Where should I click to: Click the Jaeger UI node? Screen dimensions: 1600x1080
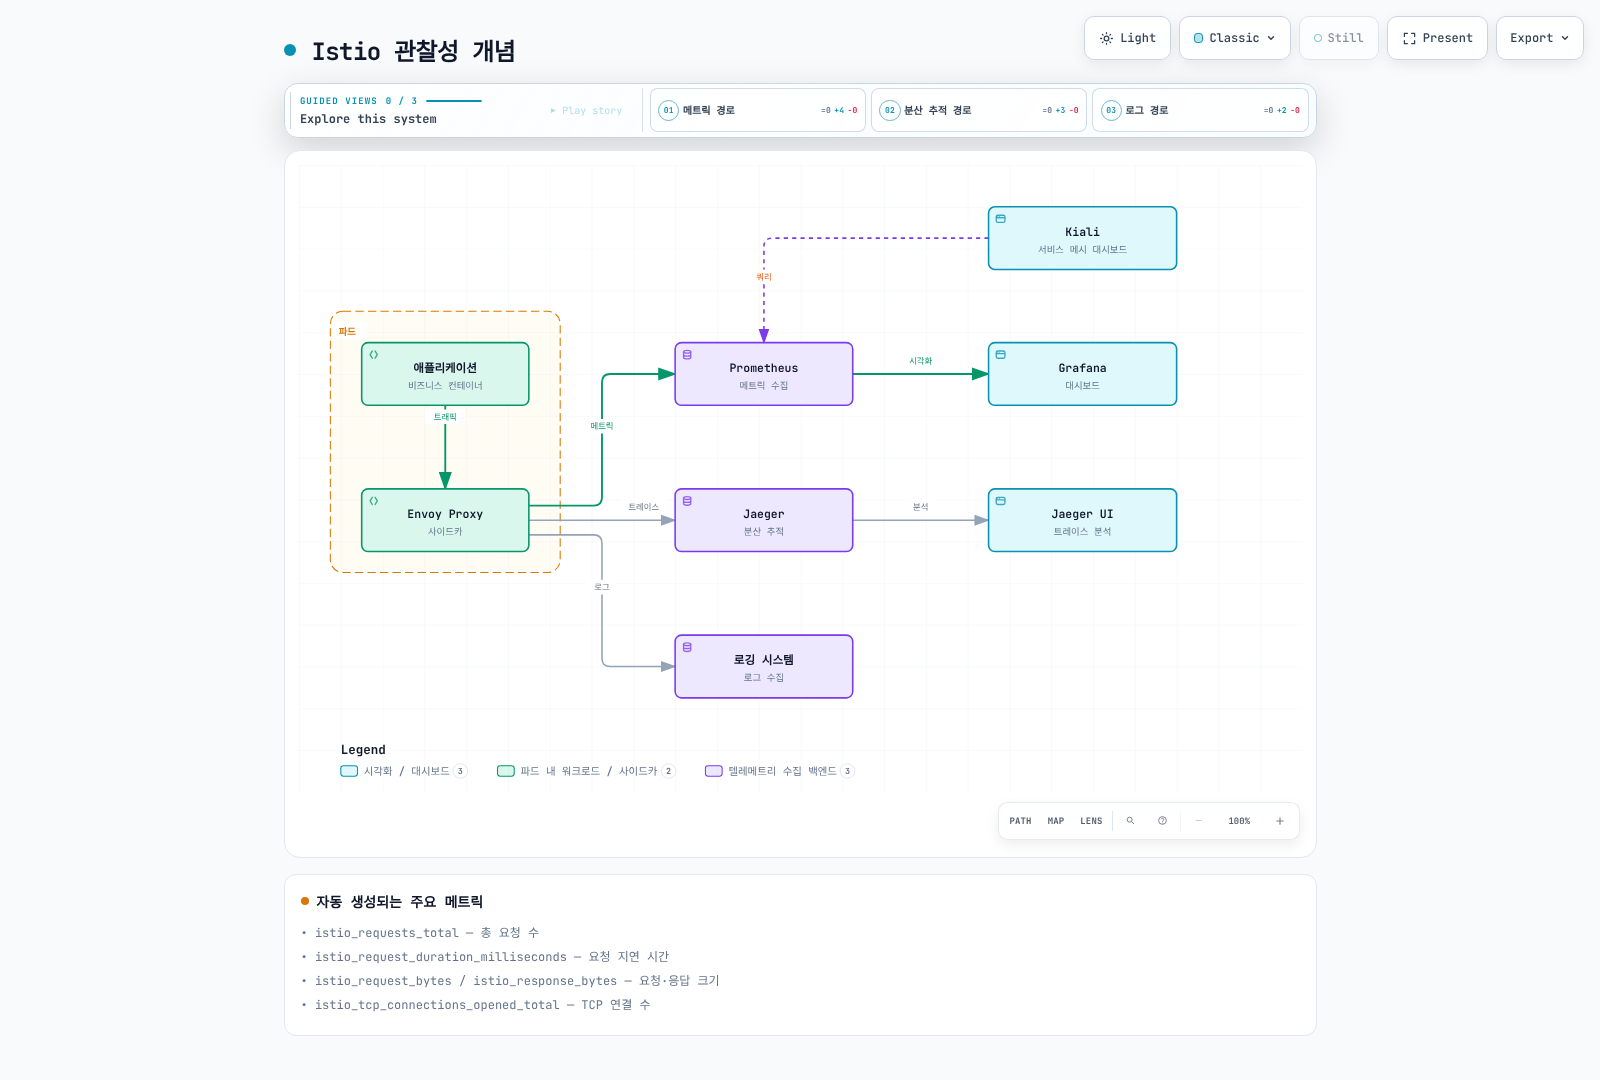point(1082,520)
